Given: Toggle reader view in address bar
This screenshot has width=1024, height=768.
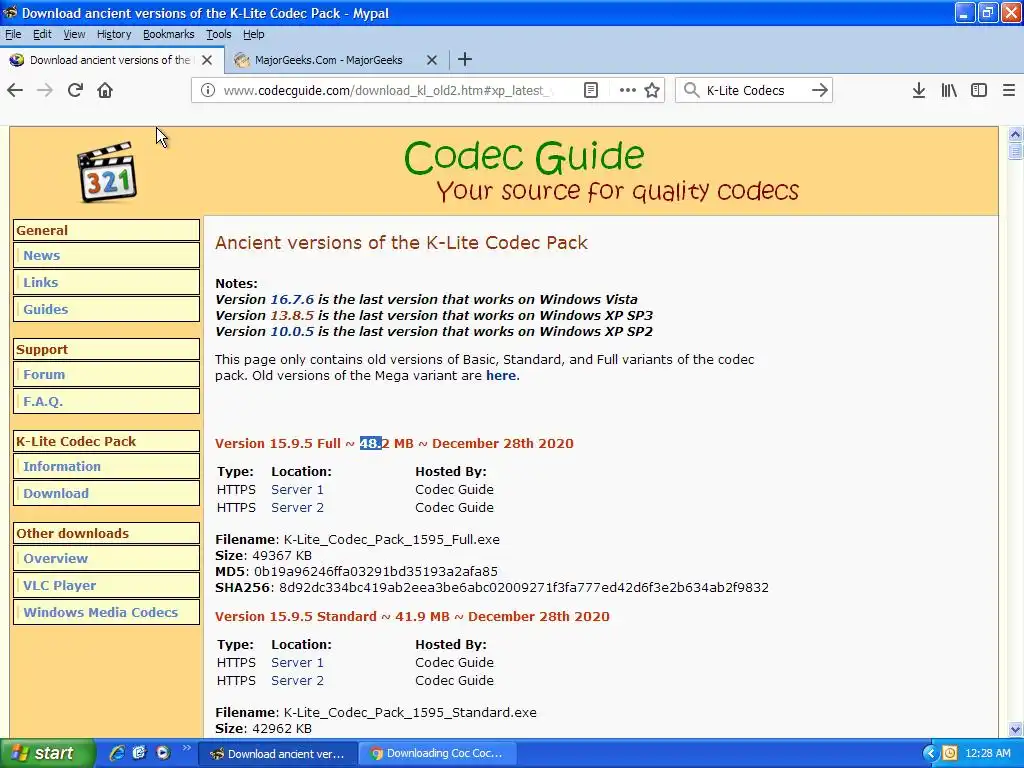Looking at the screenshot, I should [591, 90].
